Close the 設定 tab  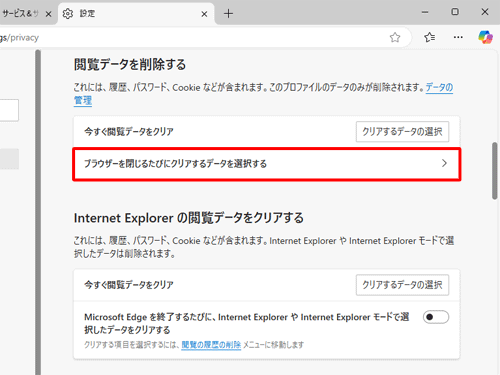tap(204, 14)
